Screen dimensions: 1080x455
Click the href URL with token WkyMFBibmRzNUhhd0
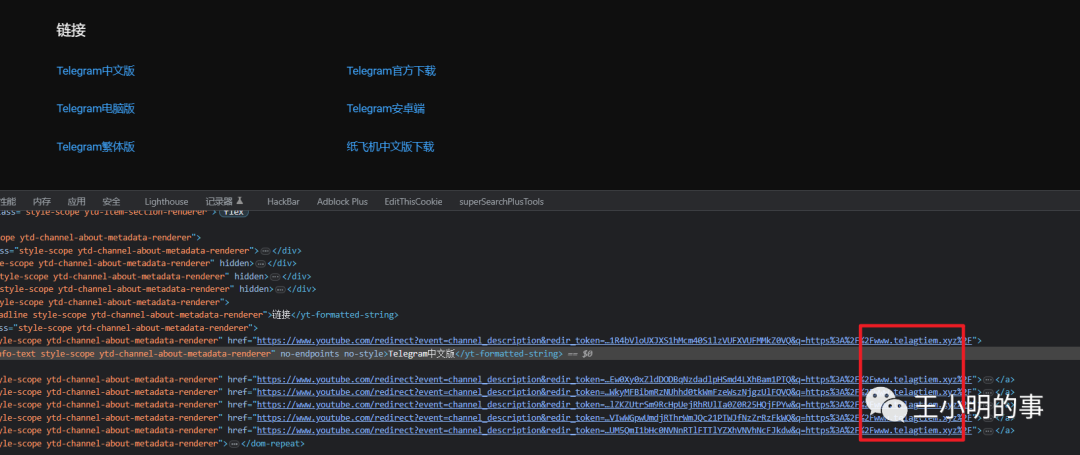614,392
